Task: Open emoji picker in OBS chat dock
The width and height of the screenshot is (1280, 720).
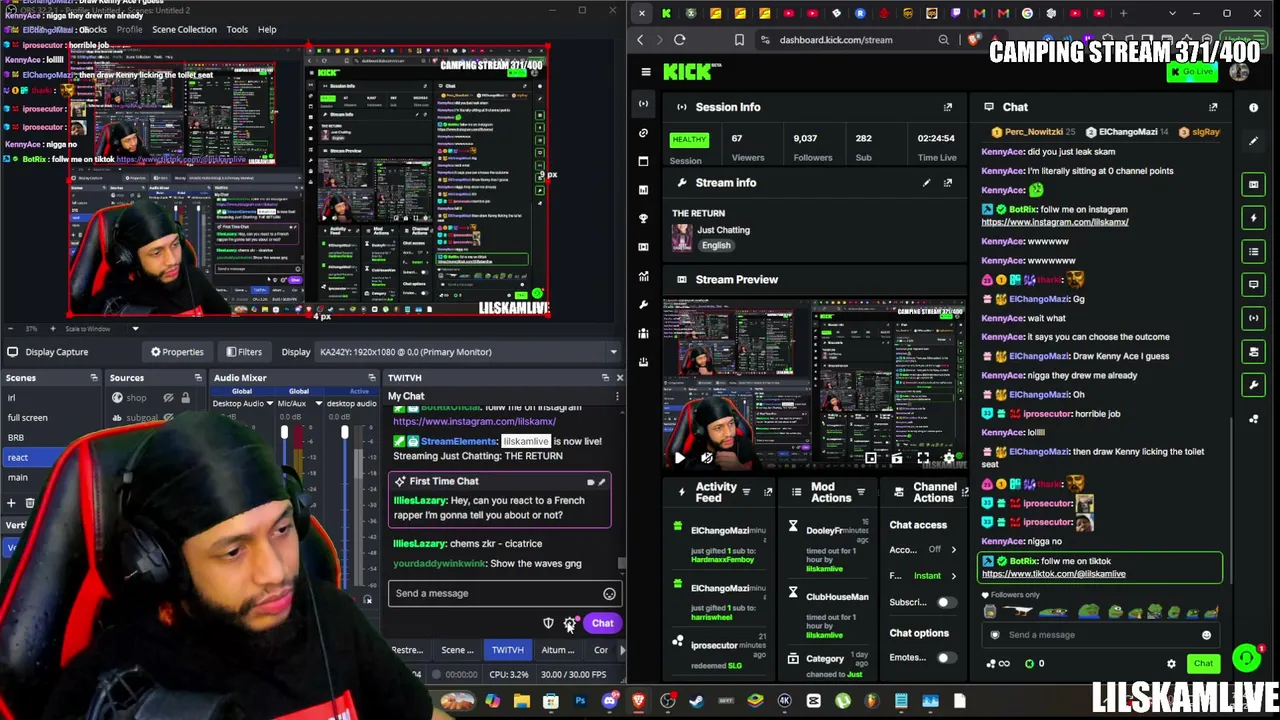Action: [x=609, y=594]
